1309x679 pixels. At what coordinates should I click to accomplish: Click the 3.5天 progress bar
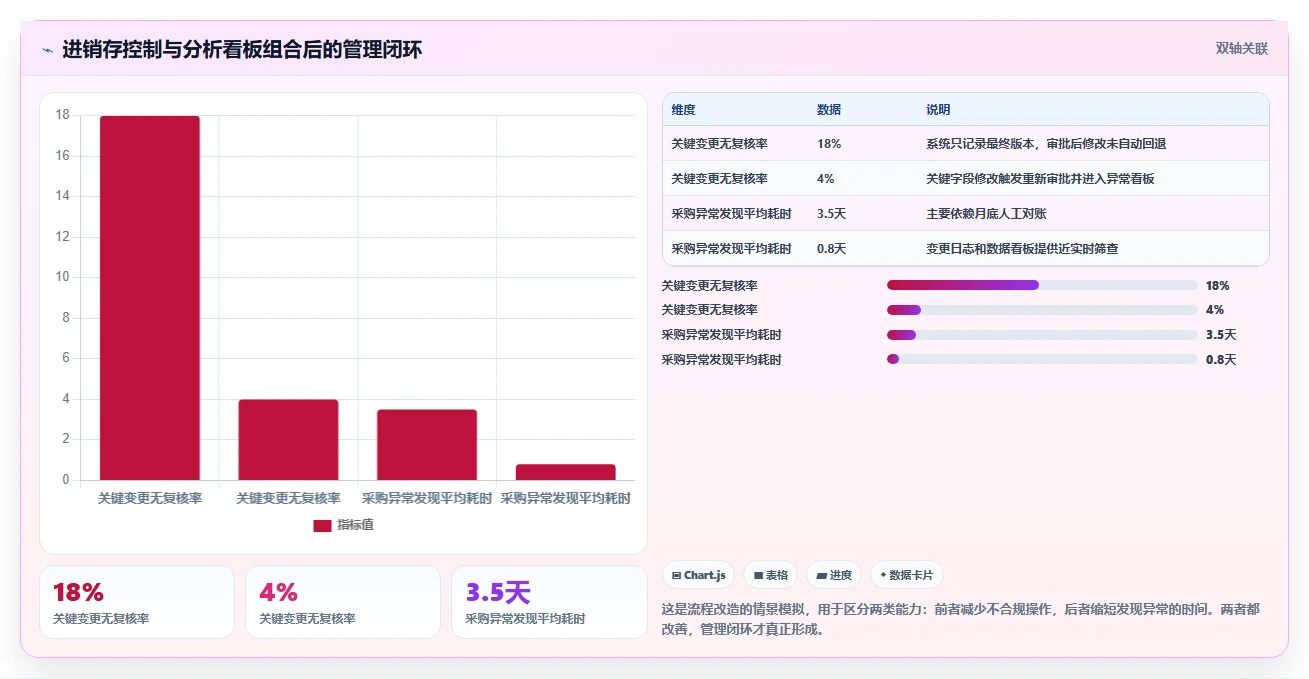point(1042,335)
